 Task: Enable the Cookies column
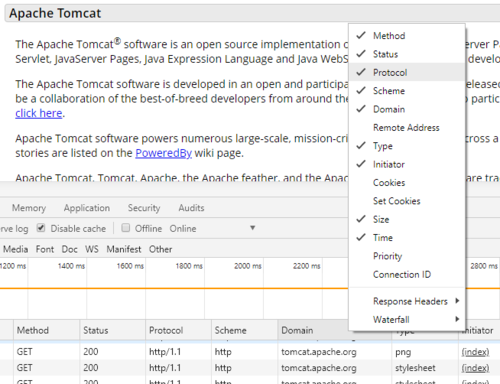tap(407, 182)
